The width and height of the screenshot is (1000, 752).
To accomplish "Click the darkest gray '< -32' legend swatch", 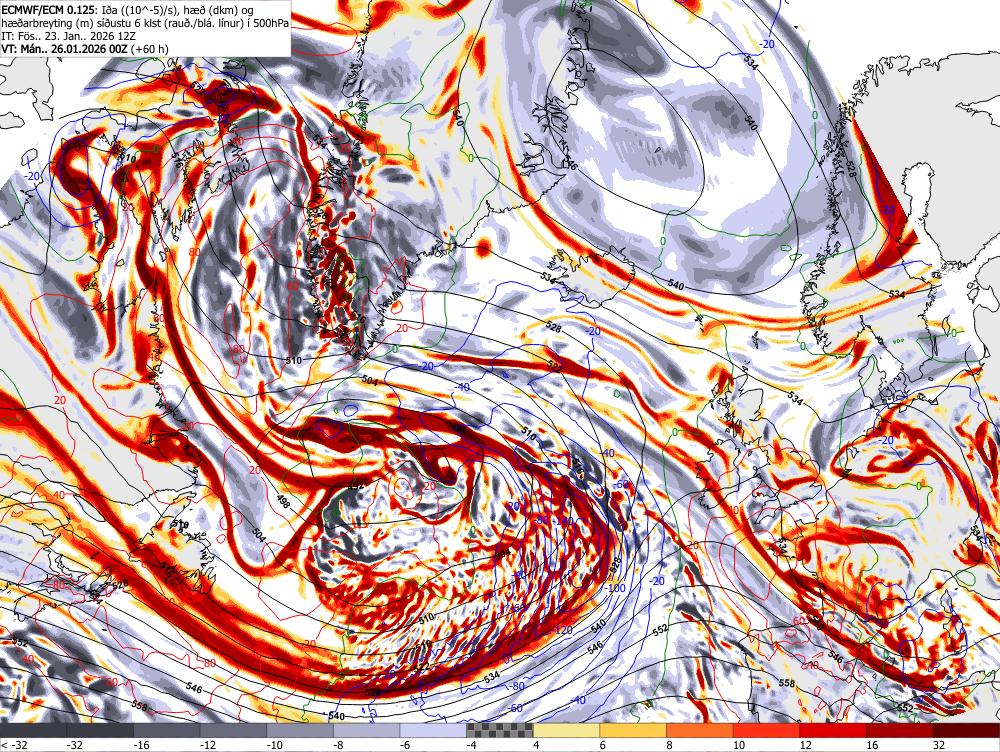I will pos(33,730).
